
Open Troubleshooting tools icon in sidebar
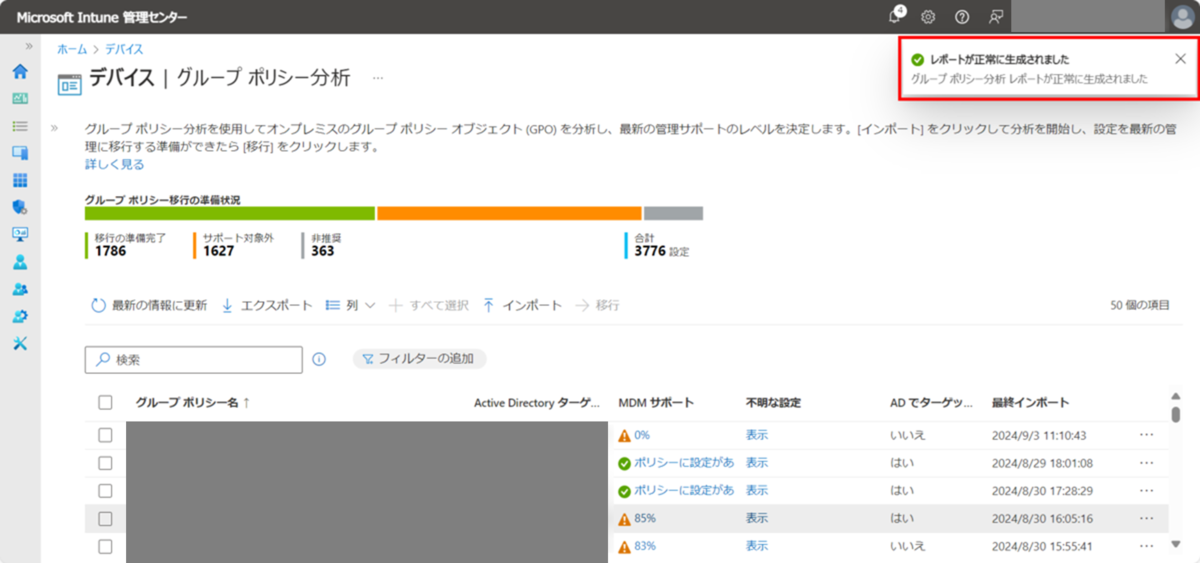[20, 343]
